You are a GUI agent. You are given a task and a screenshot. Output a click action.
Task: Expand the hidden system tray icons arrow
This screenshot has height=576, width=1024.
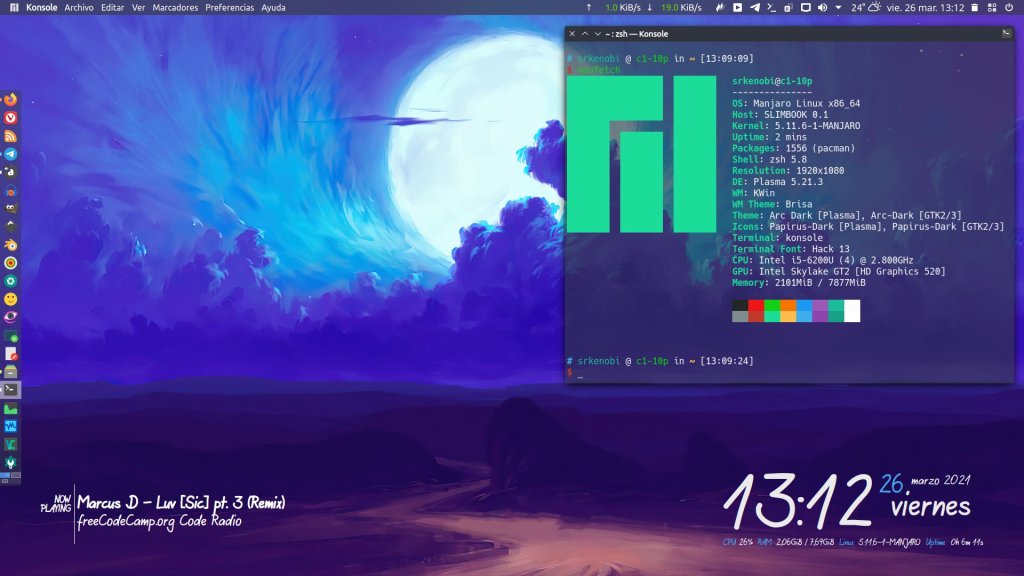[x=837, y=7]
